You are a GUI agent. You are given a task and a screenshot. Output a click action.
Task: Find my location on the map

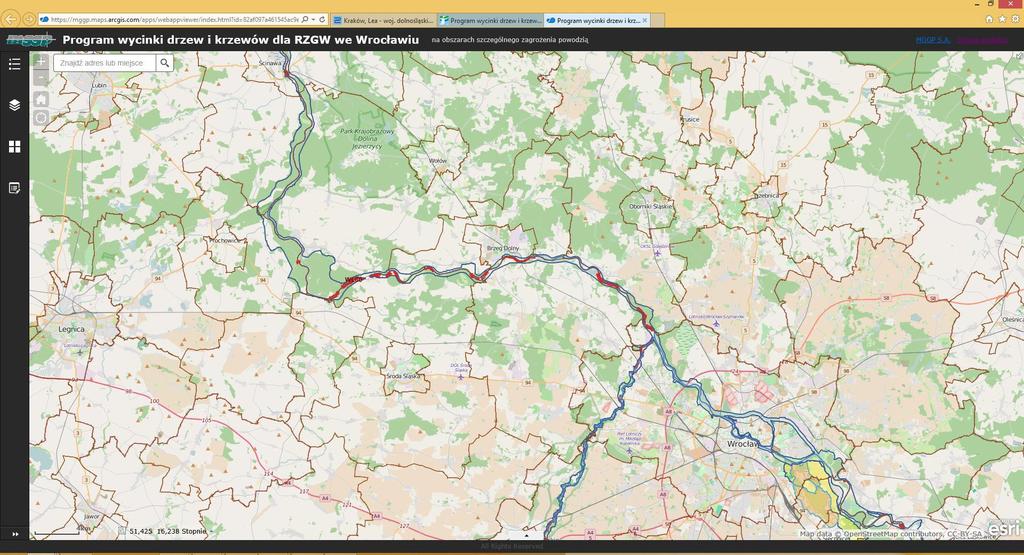pyautogui.click(x=40, y=118)
